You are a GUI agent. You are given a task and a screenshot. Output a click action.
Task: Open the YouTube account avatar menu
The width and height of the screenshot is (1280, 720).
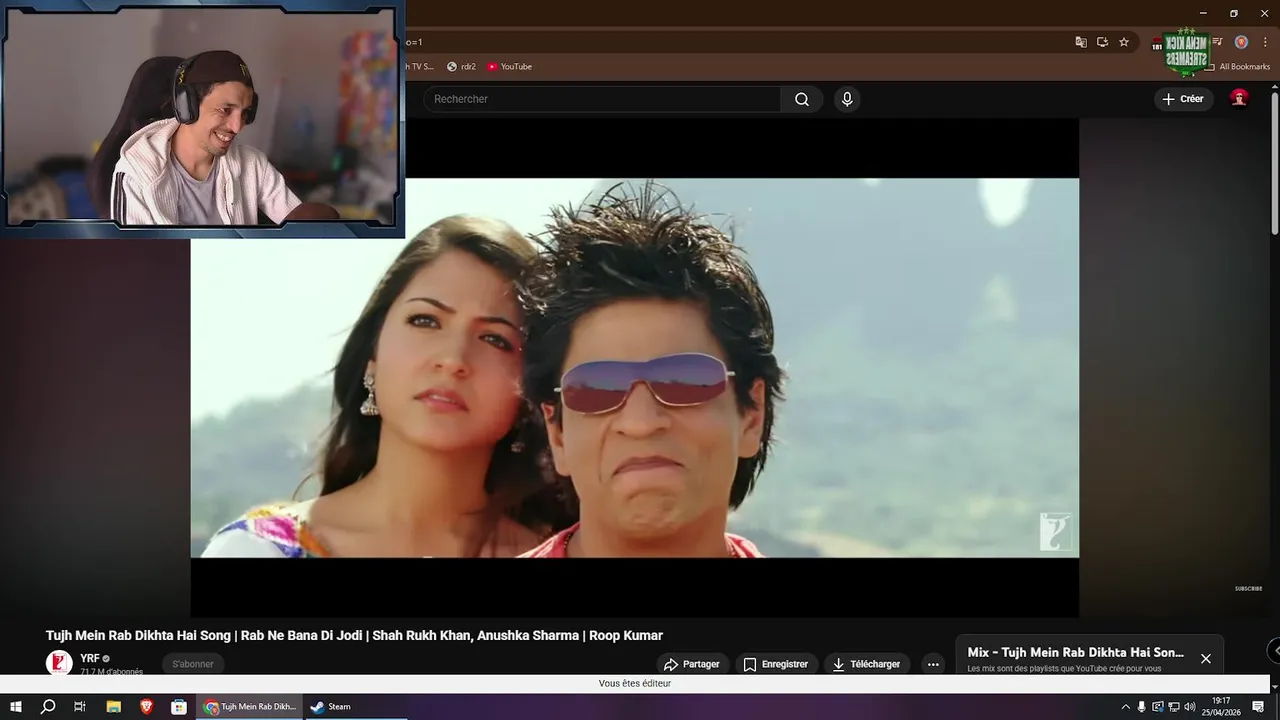(x=1239, y=98)
